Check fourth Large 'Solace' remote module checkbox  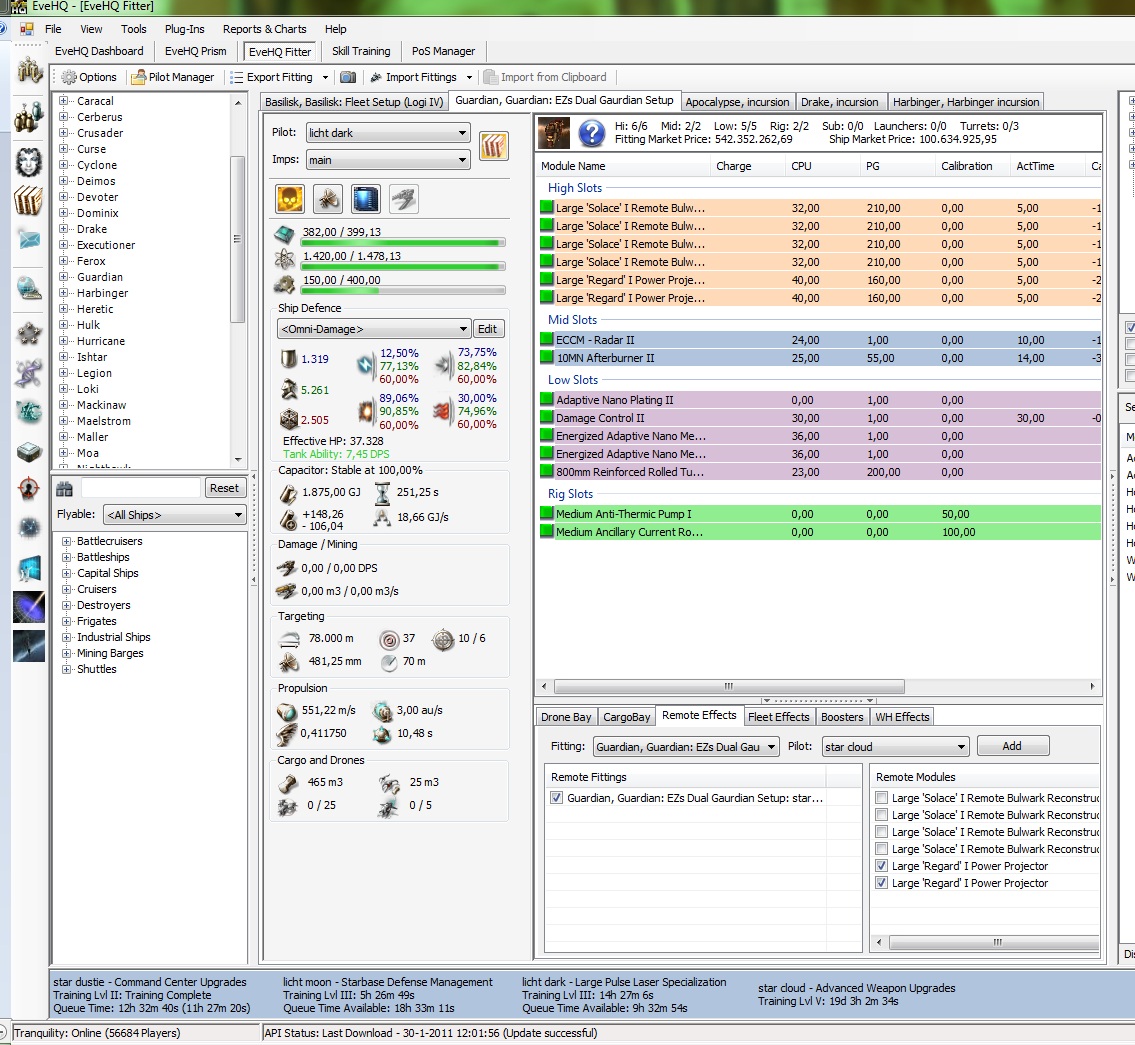(x=882, y=848)
